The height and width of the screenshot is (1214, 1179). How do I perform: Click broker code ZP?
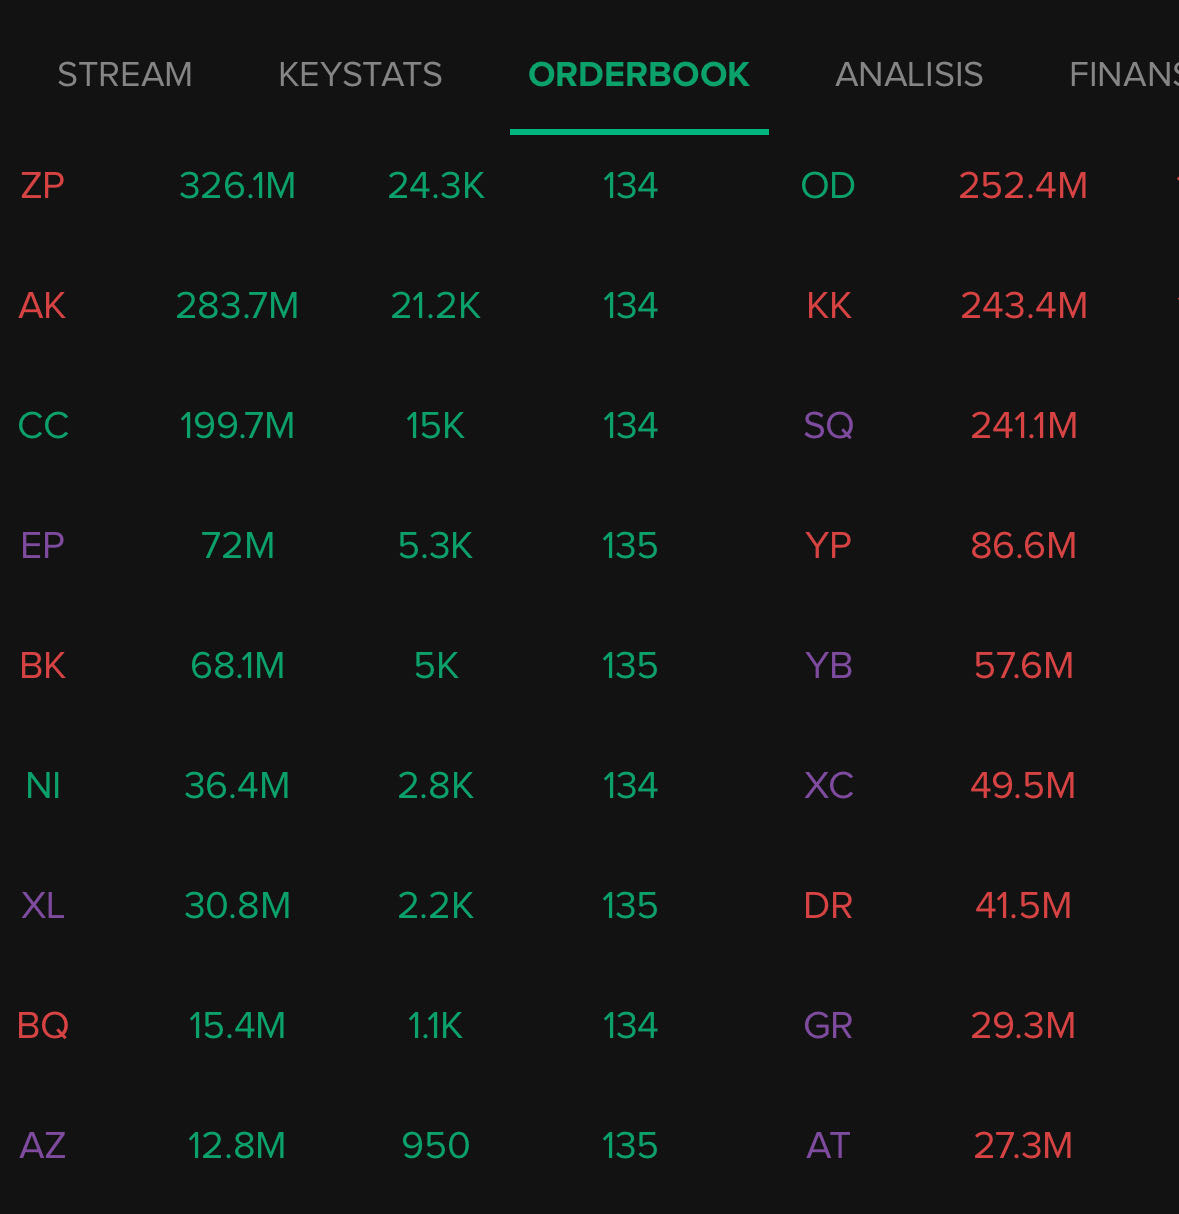point(42,186)
